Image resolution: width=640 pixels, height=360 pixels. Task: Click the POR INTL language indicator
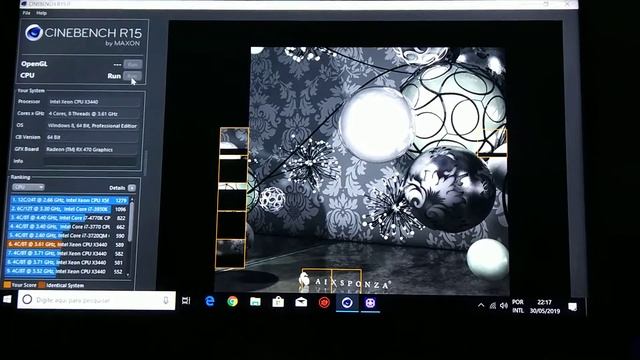pyautogui.click(x=518, y=306)
